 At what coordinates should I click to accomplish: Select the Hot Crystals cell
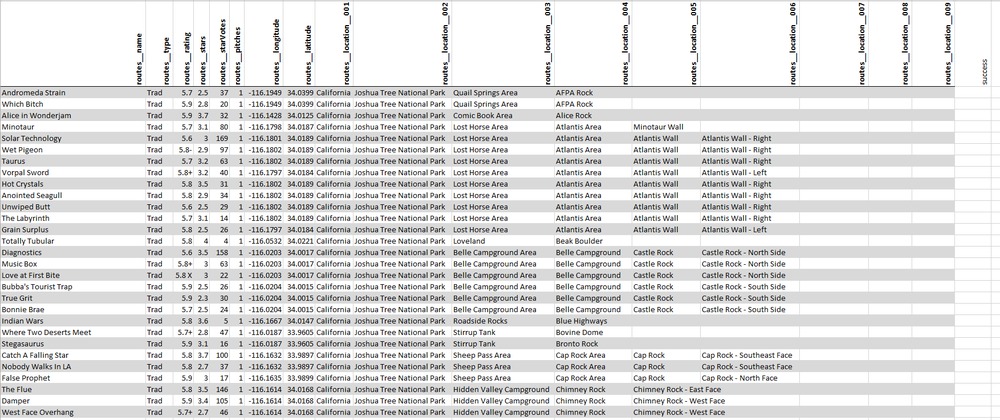point(73,184)
